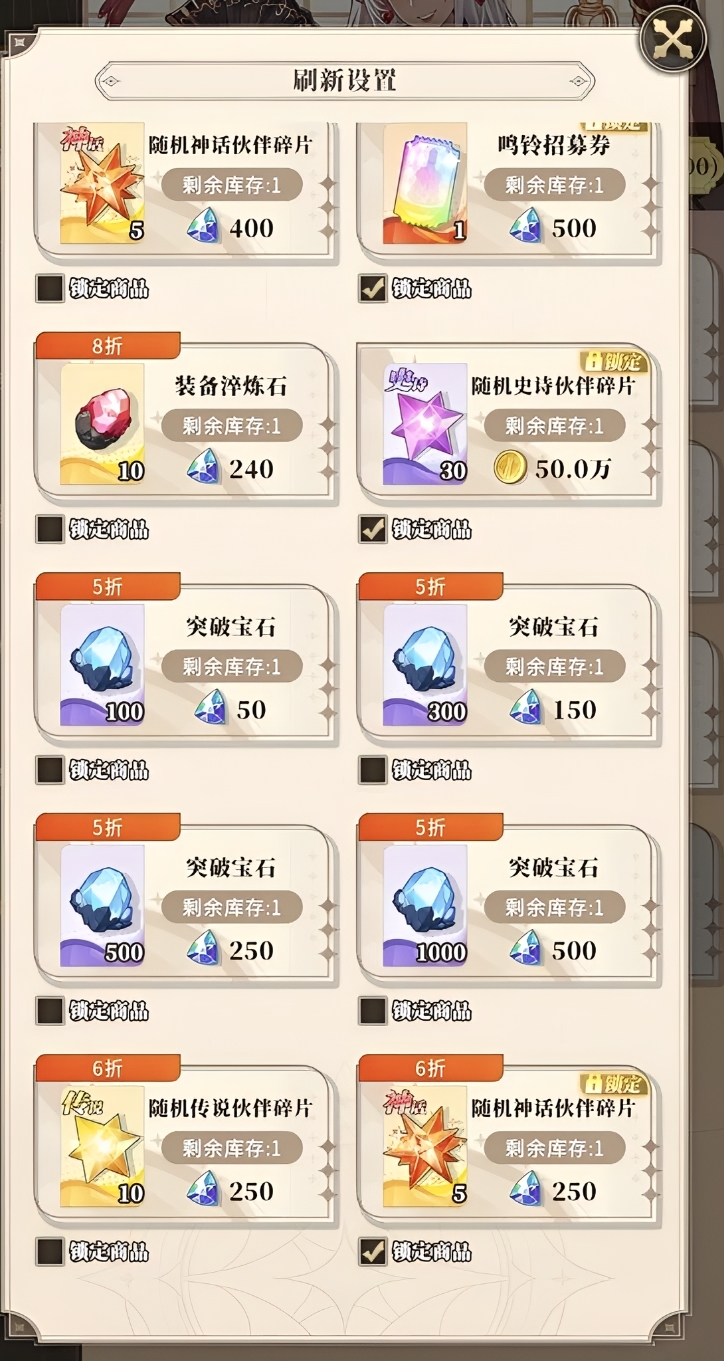Close the 刷新设置 dialog with X button
Image resolution: width=724 pixels, height=1361 pixels.
[672, 39]
